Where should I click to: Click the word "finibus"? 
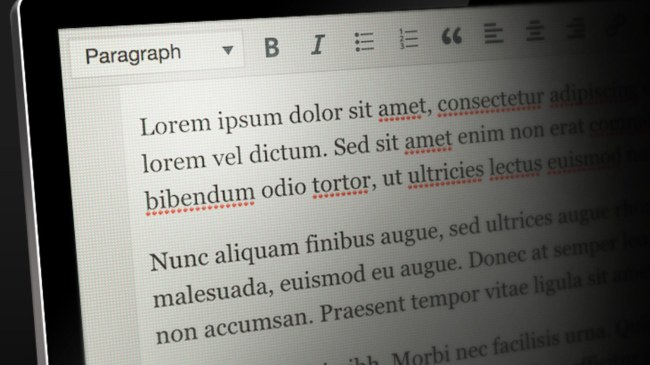(340, 242)
